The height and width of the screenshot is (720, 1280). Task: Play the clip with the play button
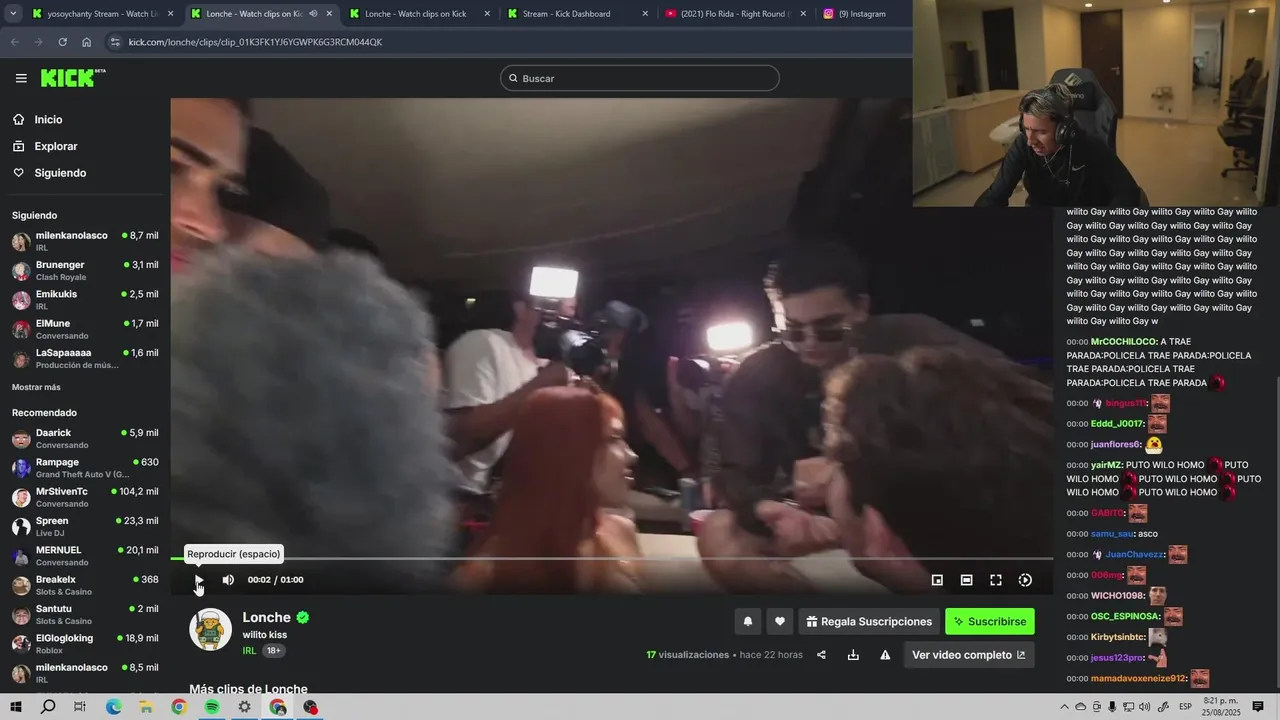[x=199, y=580]
